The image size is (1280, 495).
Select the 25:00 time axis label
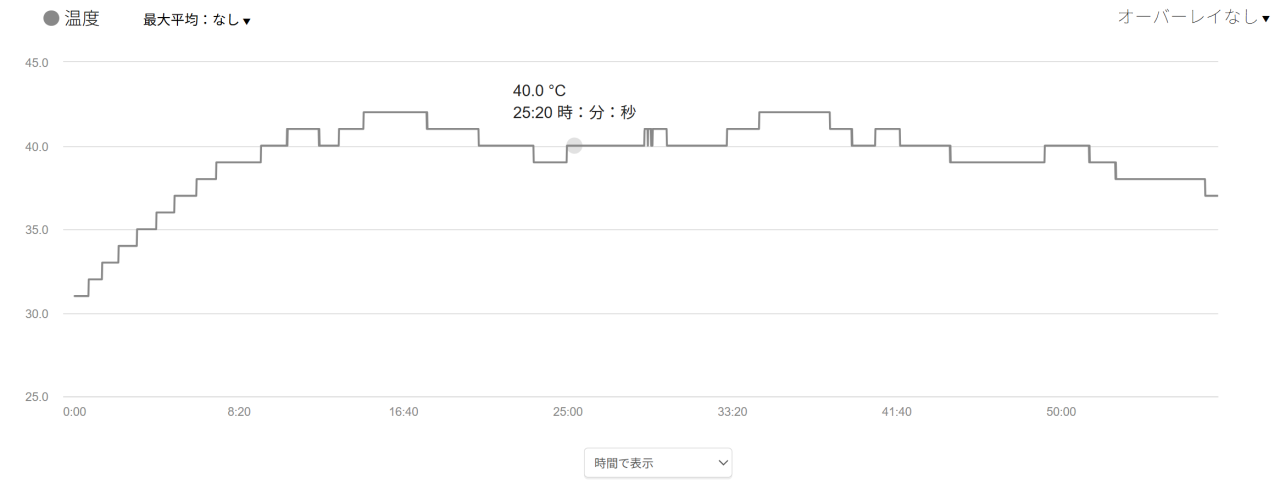[568, 412]
